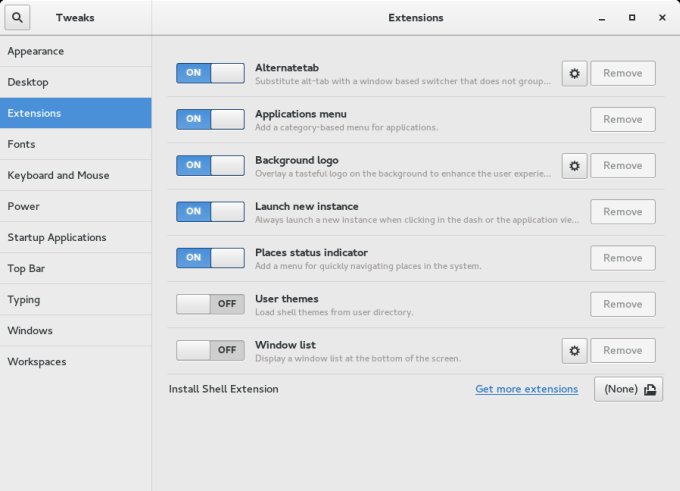Viewport: 680px width, 491px height.
Task: Open Startup Applications section
Action: (75, 238)
